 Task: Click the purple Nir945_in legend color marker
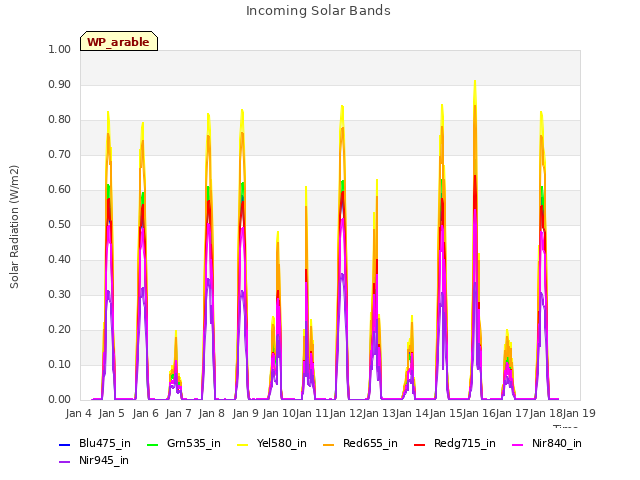tap(64, 462)
